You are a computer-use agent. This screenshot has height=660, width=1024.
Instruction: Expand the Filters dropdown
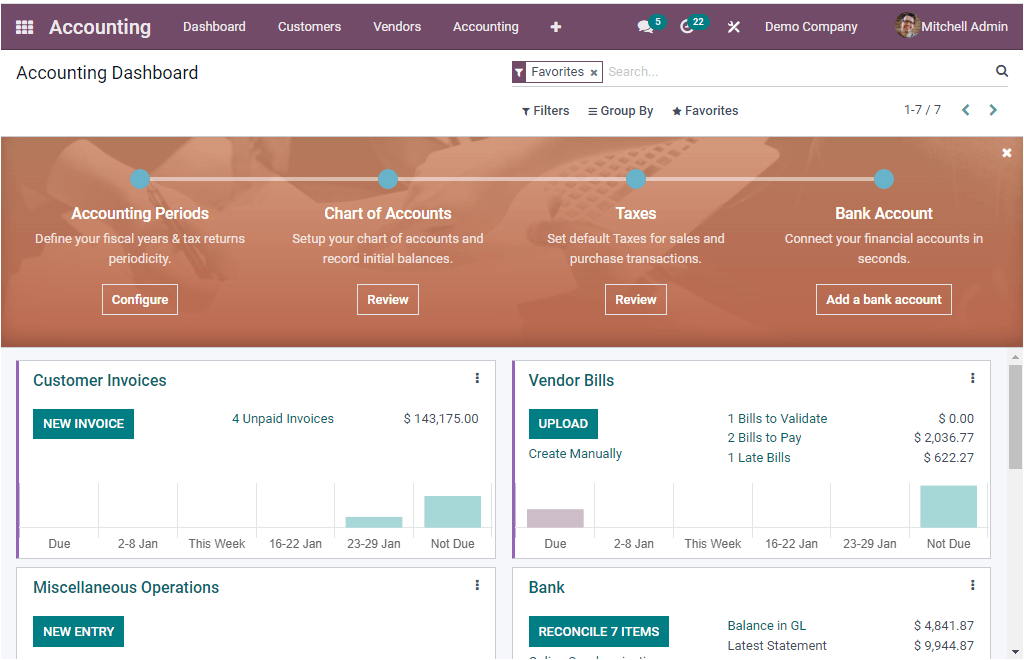click(546, 111)
